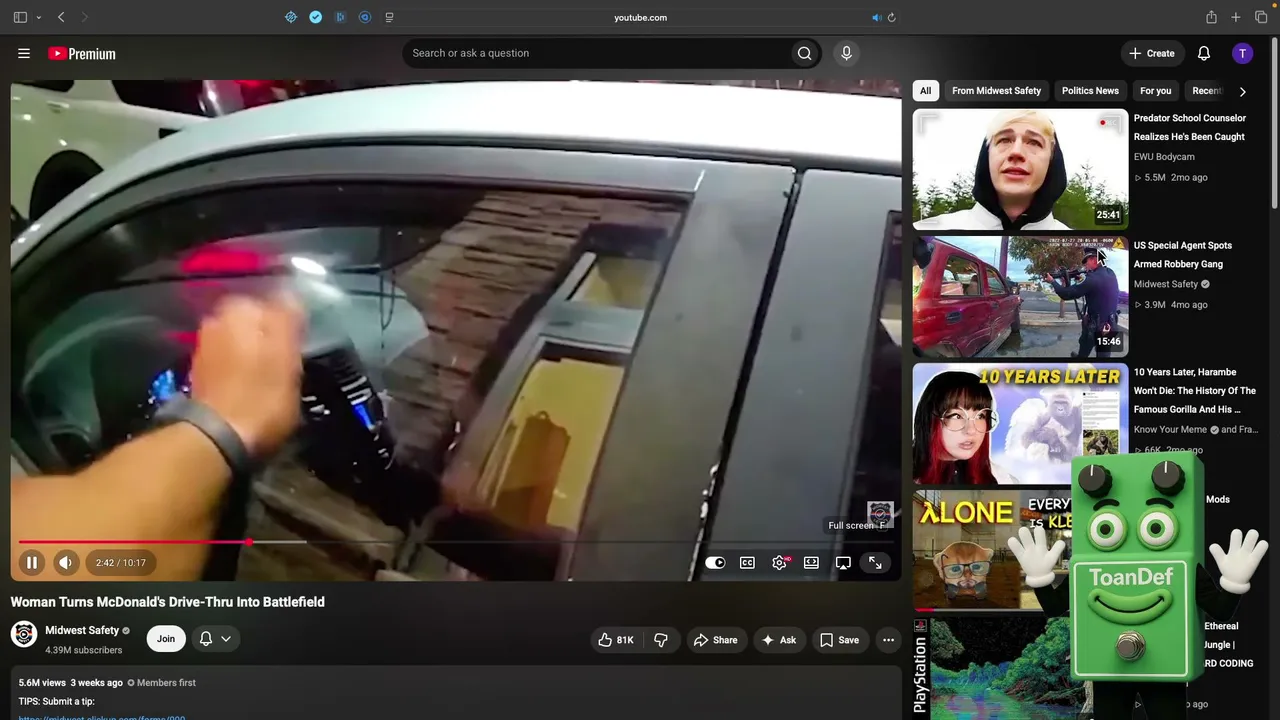Select the 'All' filter chip
This screenshot has width=1280, height=720.
point(925,91)
